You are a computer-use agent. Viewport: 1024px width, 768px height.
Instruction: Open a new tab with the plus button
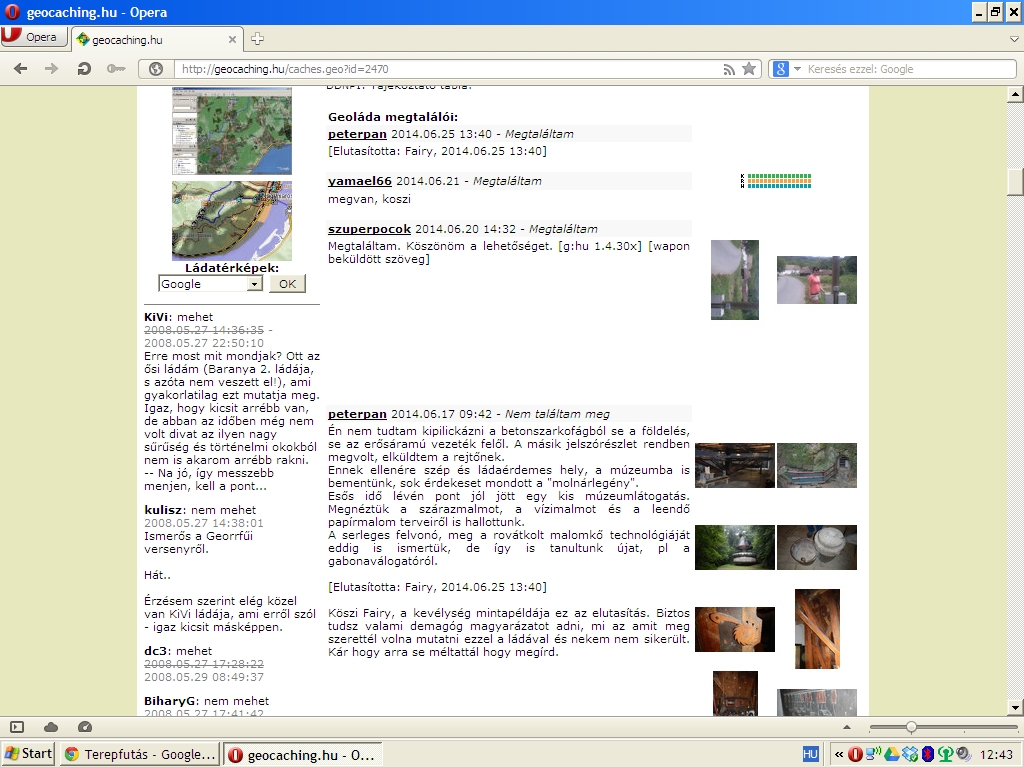[257, 39]
